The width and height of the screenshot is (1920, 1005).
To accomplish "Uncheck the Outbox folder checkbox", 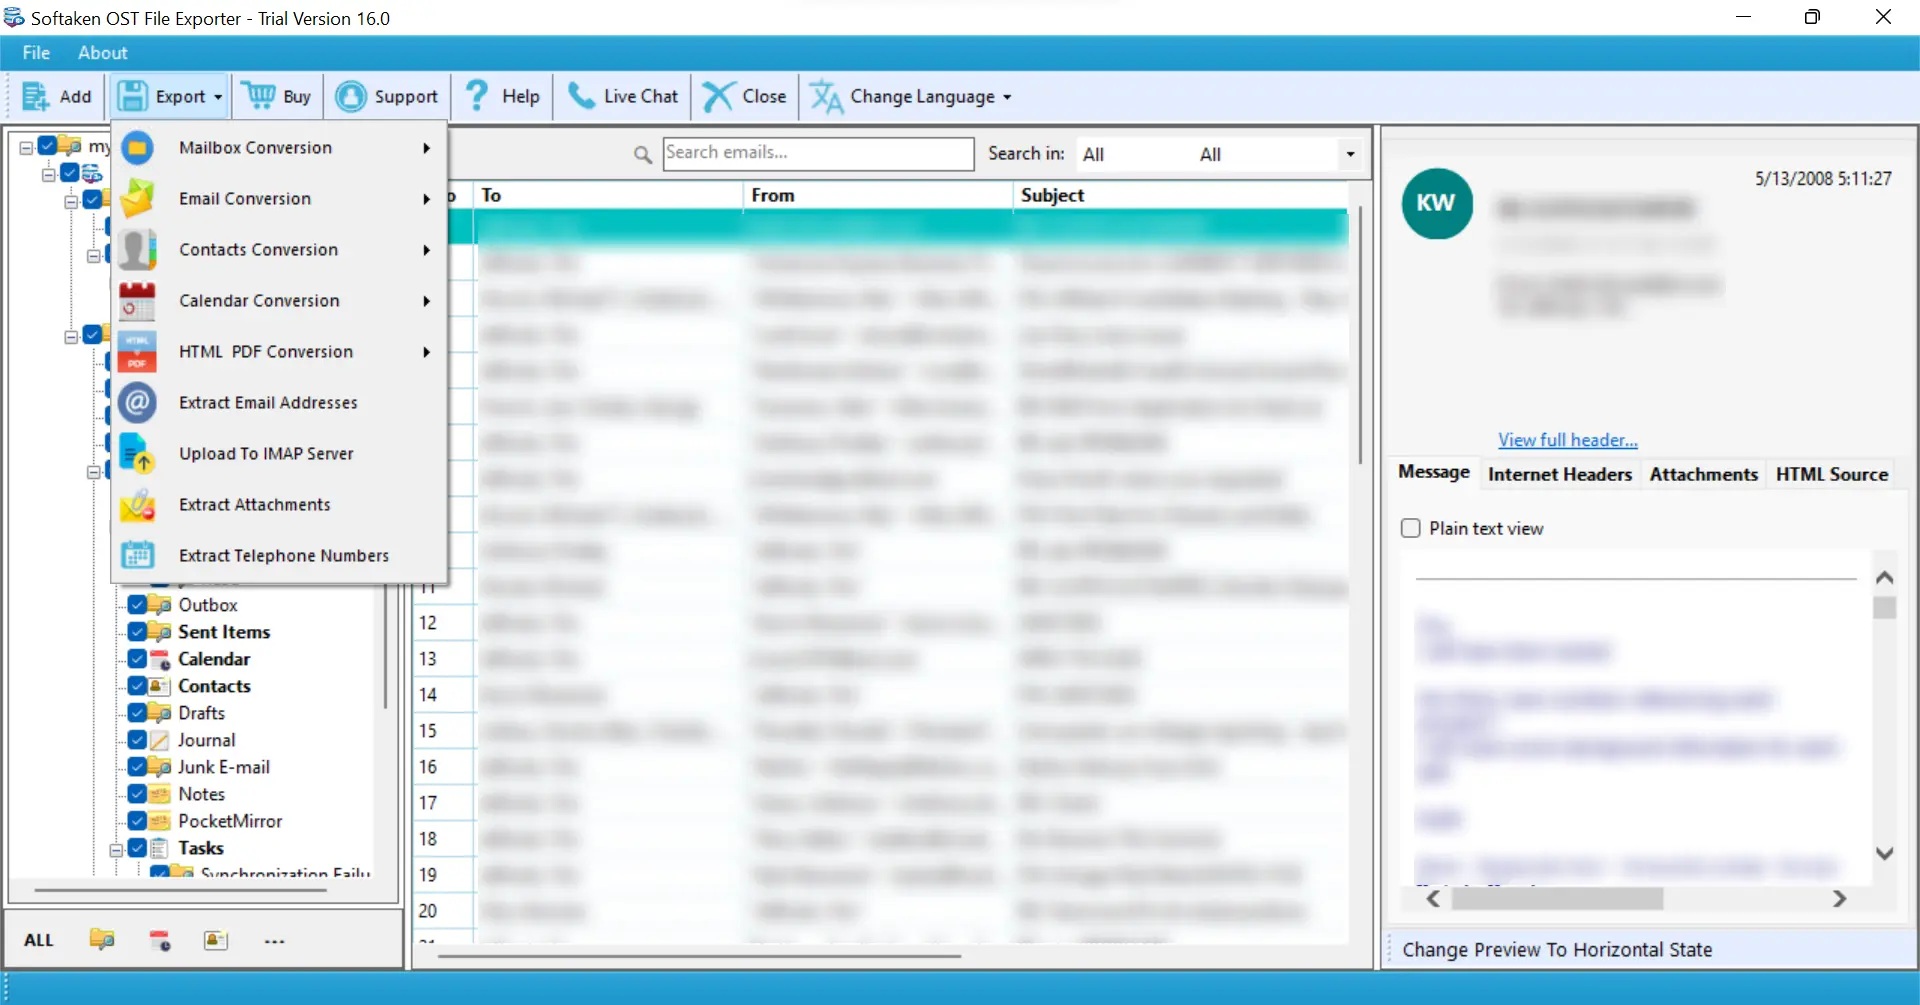I will (137, 605).
